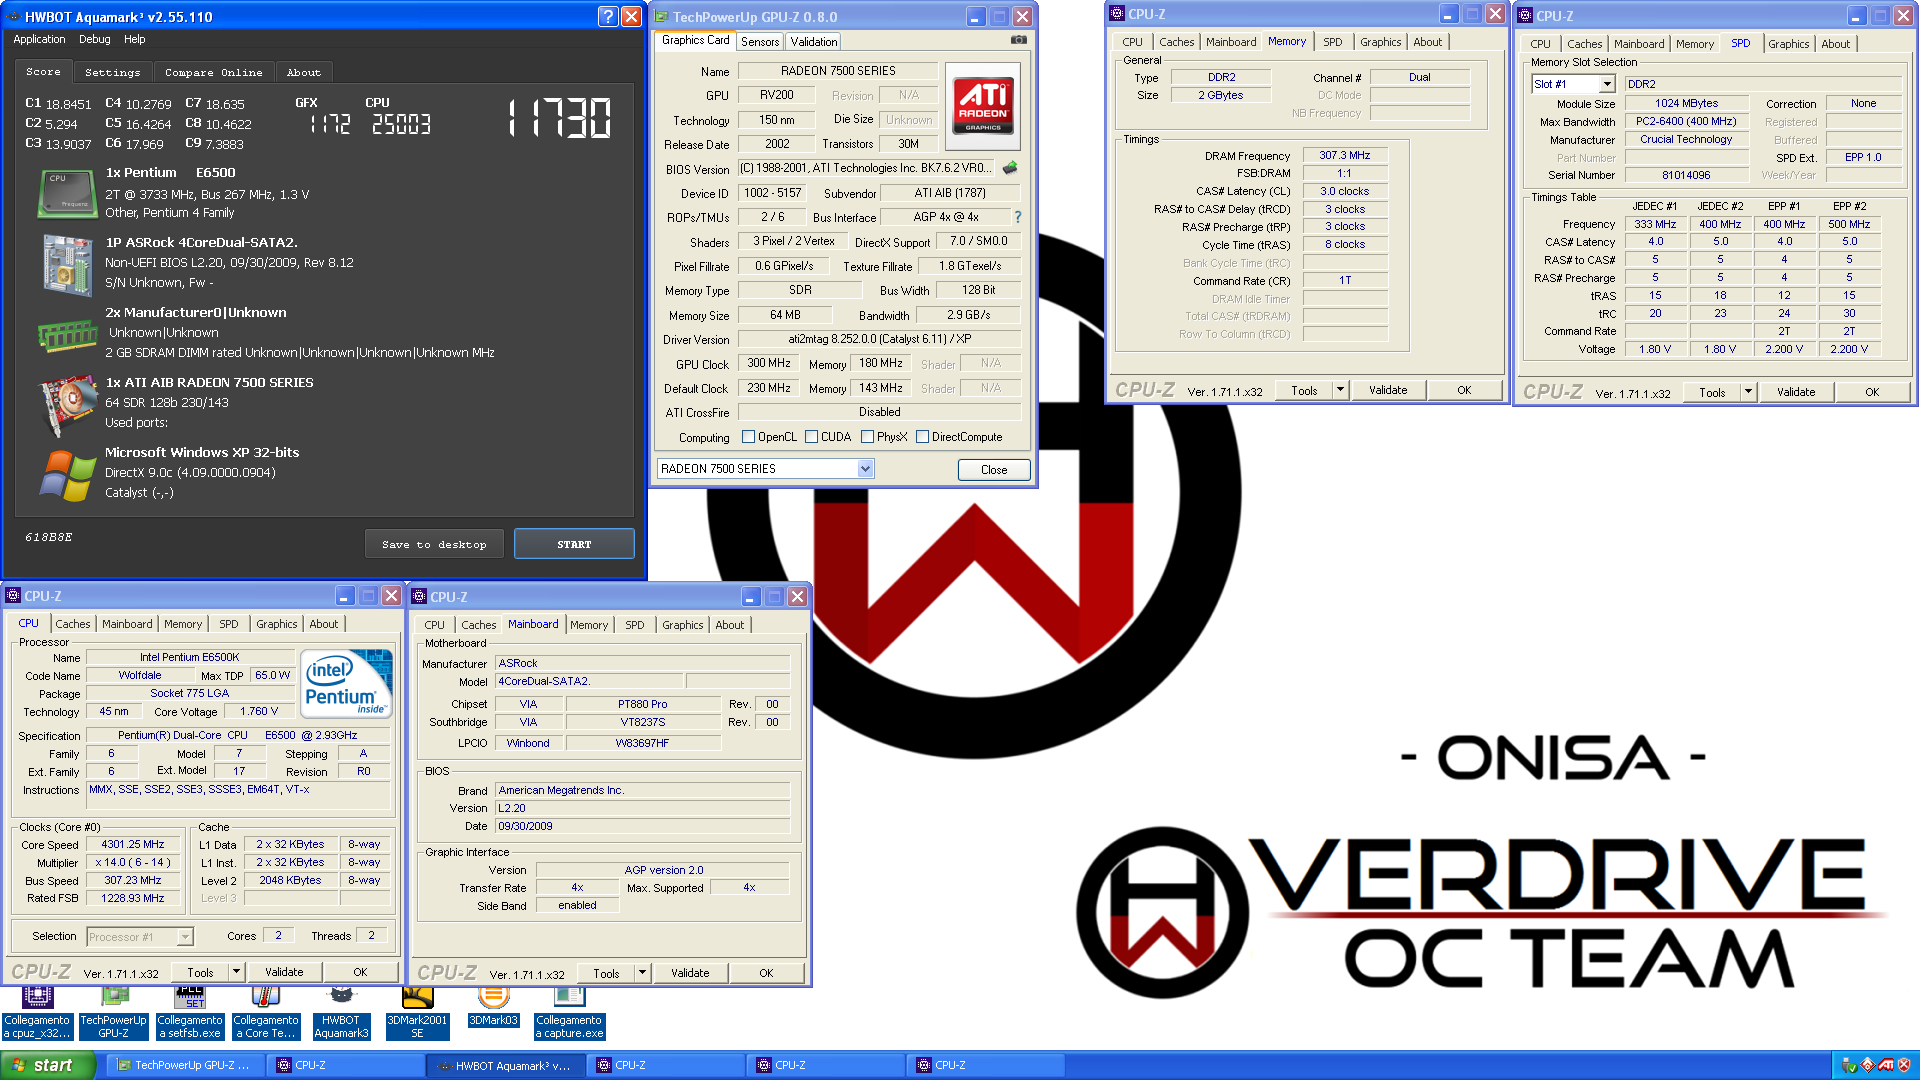Click the RAM module icon in Aquamark

point(67,335)
